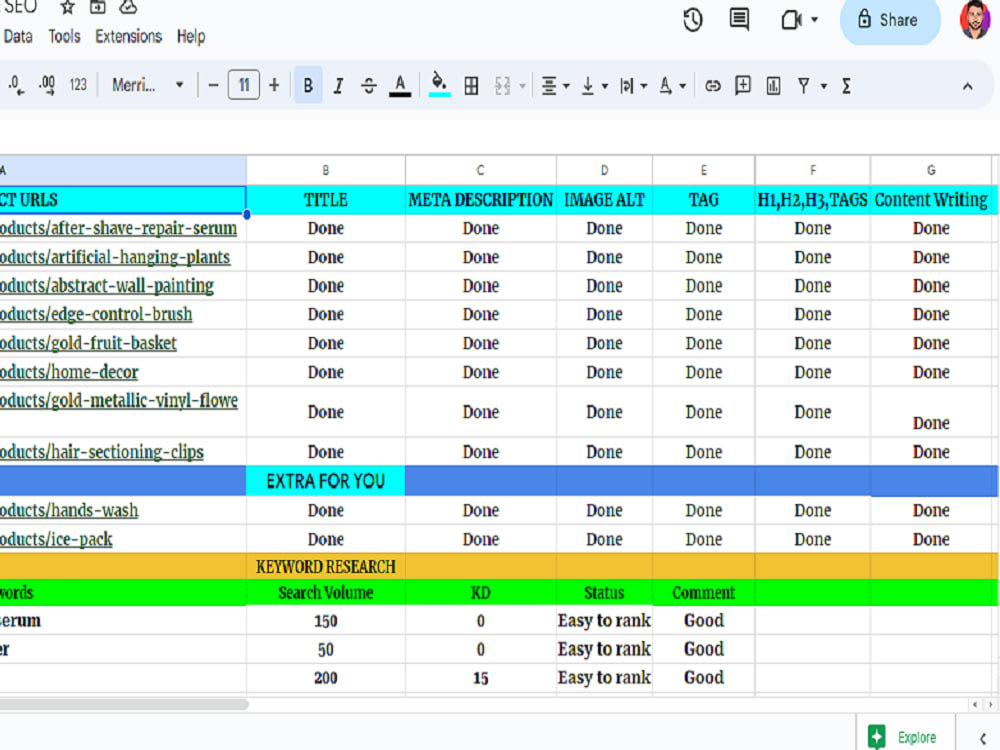The width and height of the screenshot is (1000, 750).
Task: Open text wrapping dropdown
Action: point(633,85)
